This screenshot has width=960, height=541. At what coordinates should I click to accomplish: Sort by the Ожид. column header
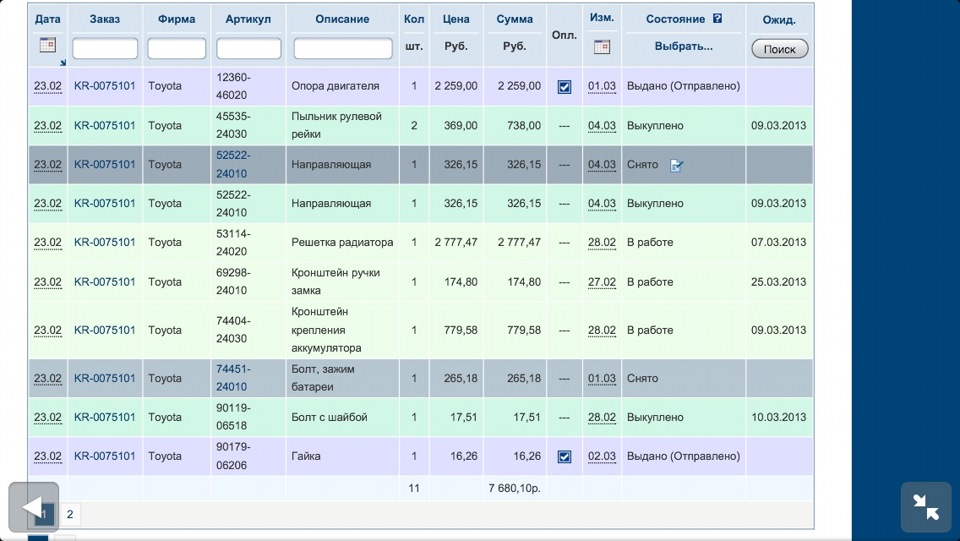click(x=779, y=20)
